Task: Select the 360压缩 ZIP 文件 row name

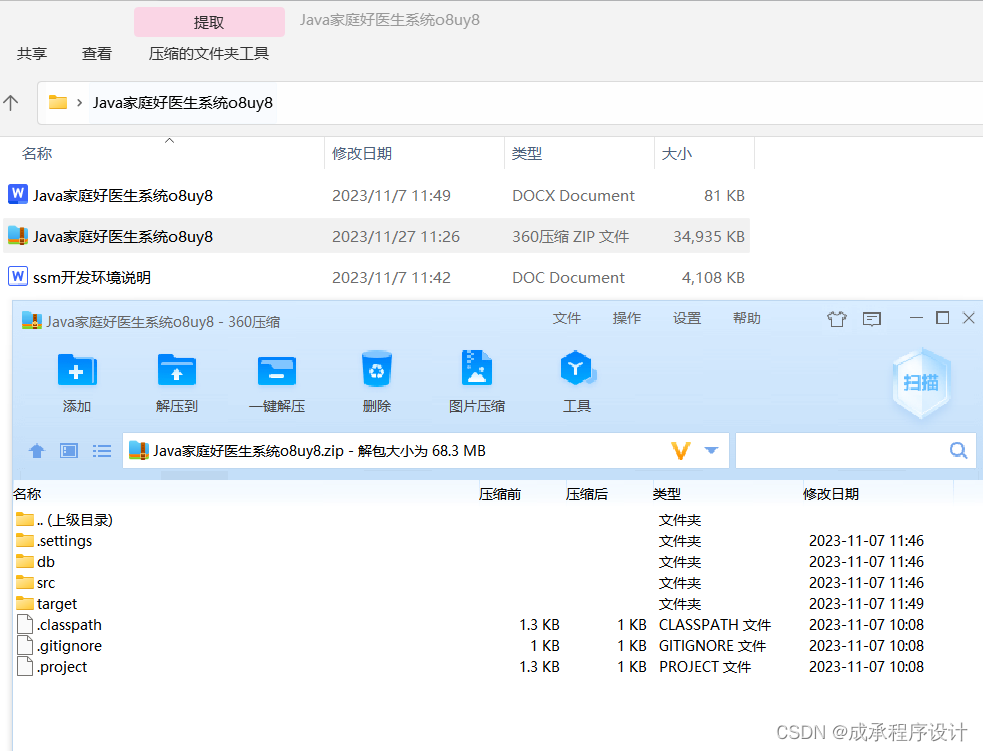Action: point(123,236)
